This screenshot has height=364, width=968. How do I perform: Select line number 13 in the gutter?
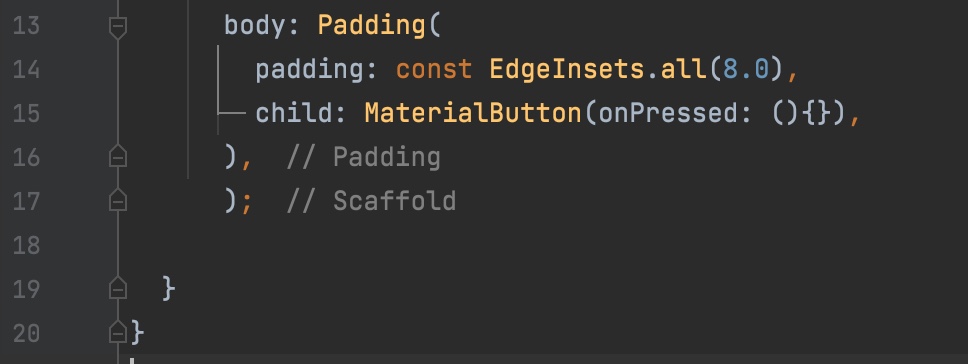[26, 26]
